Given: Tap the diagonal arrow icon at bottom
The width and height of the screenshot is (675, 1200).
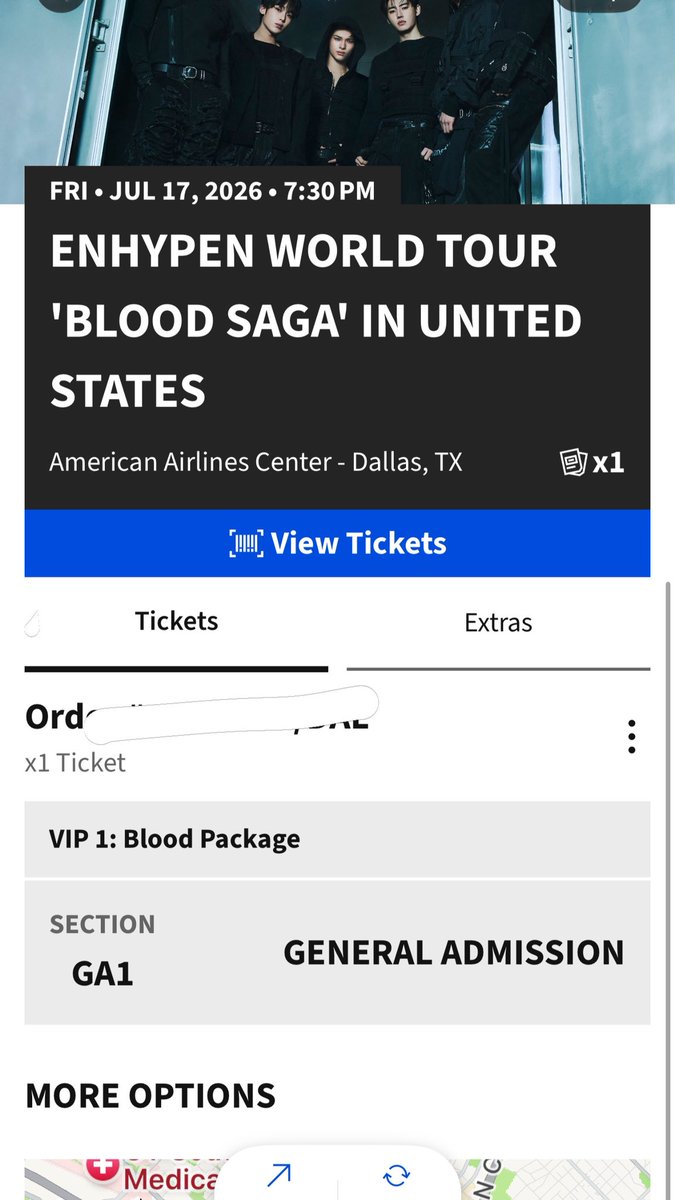Looking at the screenshot, I should click(279, 1176).
